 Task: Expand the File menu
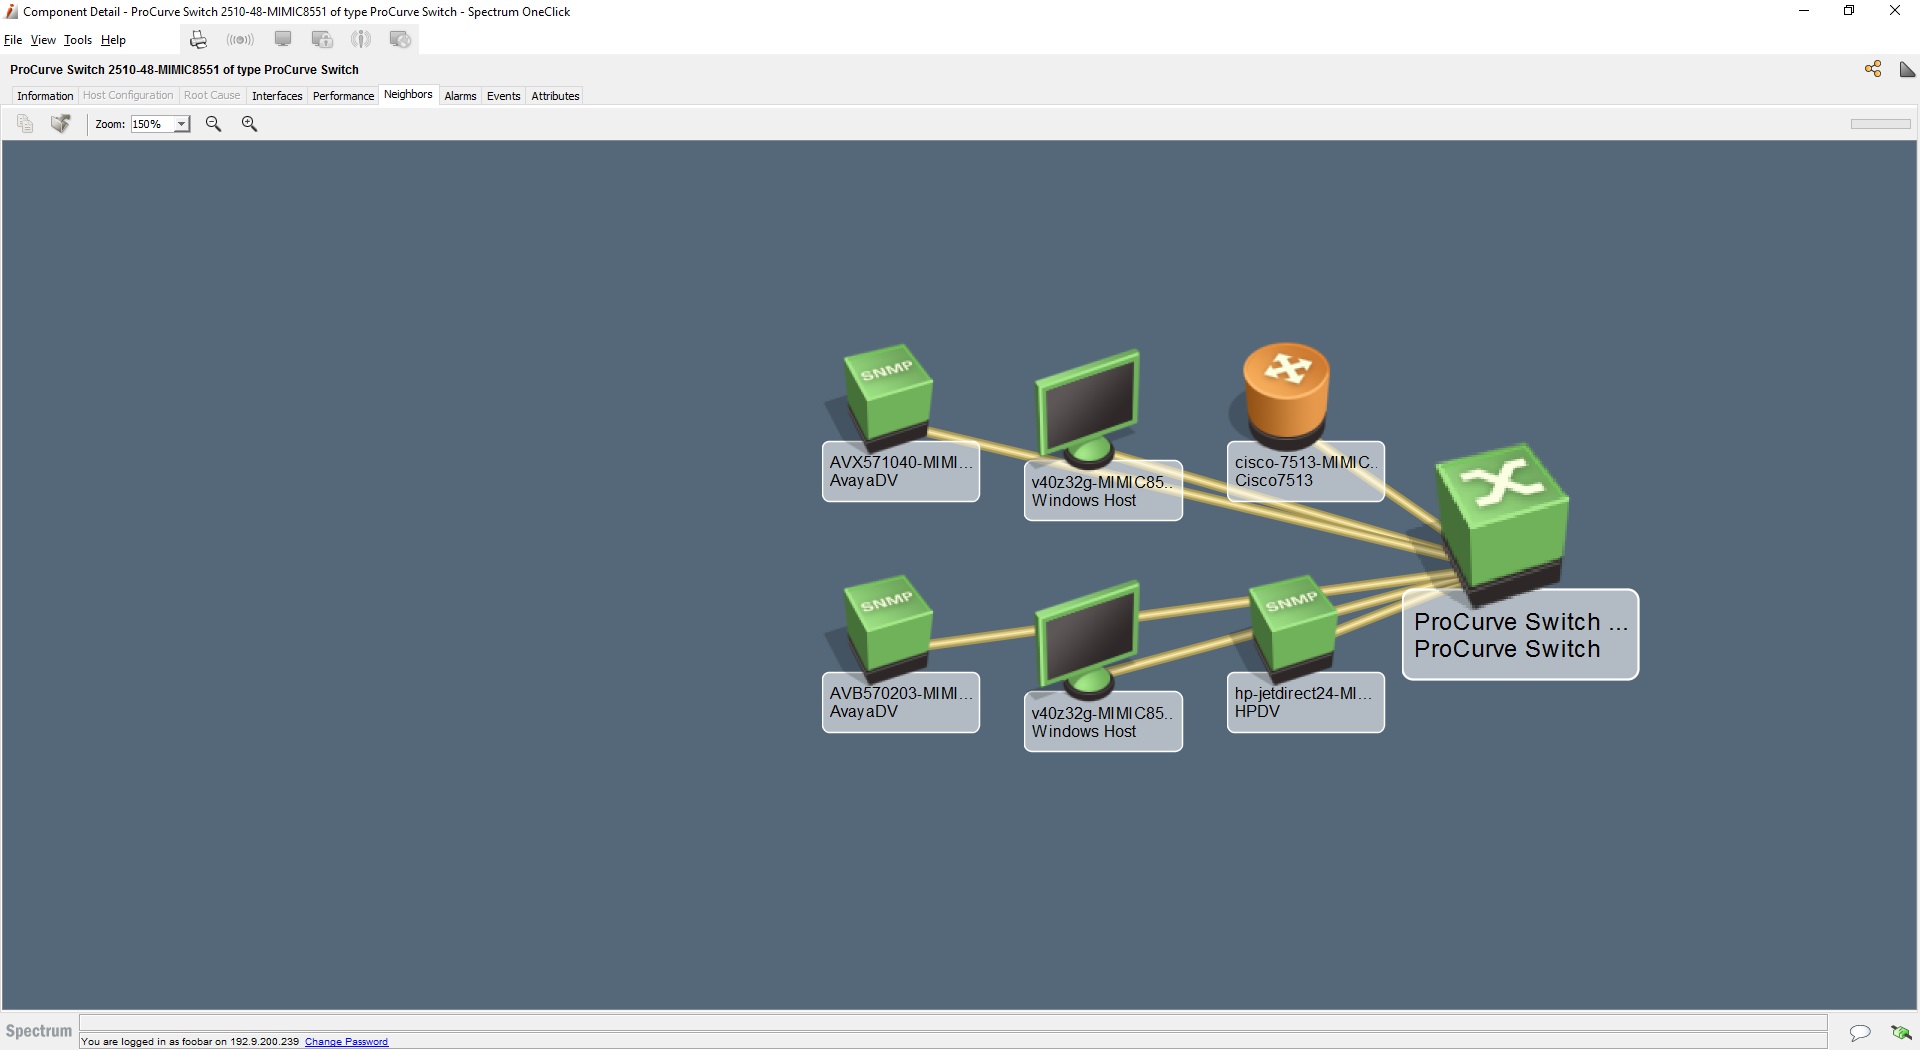tap(13, 40)
